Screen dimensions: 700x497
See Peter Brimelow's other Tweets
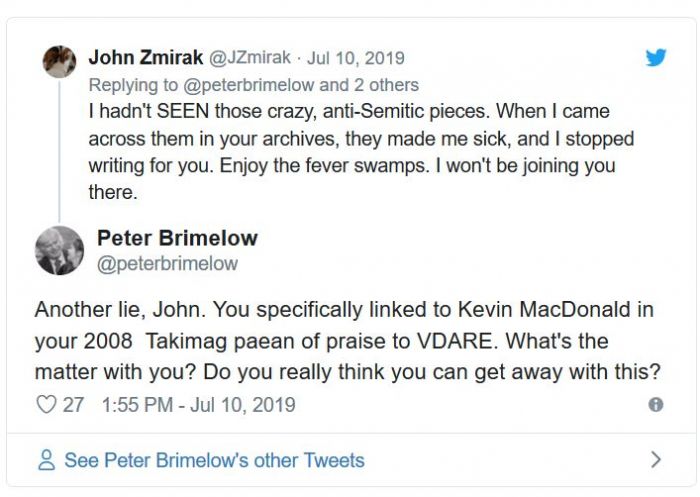pyautogui.click(x=214, y=461)
